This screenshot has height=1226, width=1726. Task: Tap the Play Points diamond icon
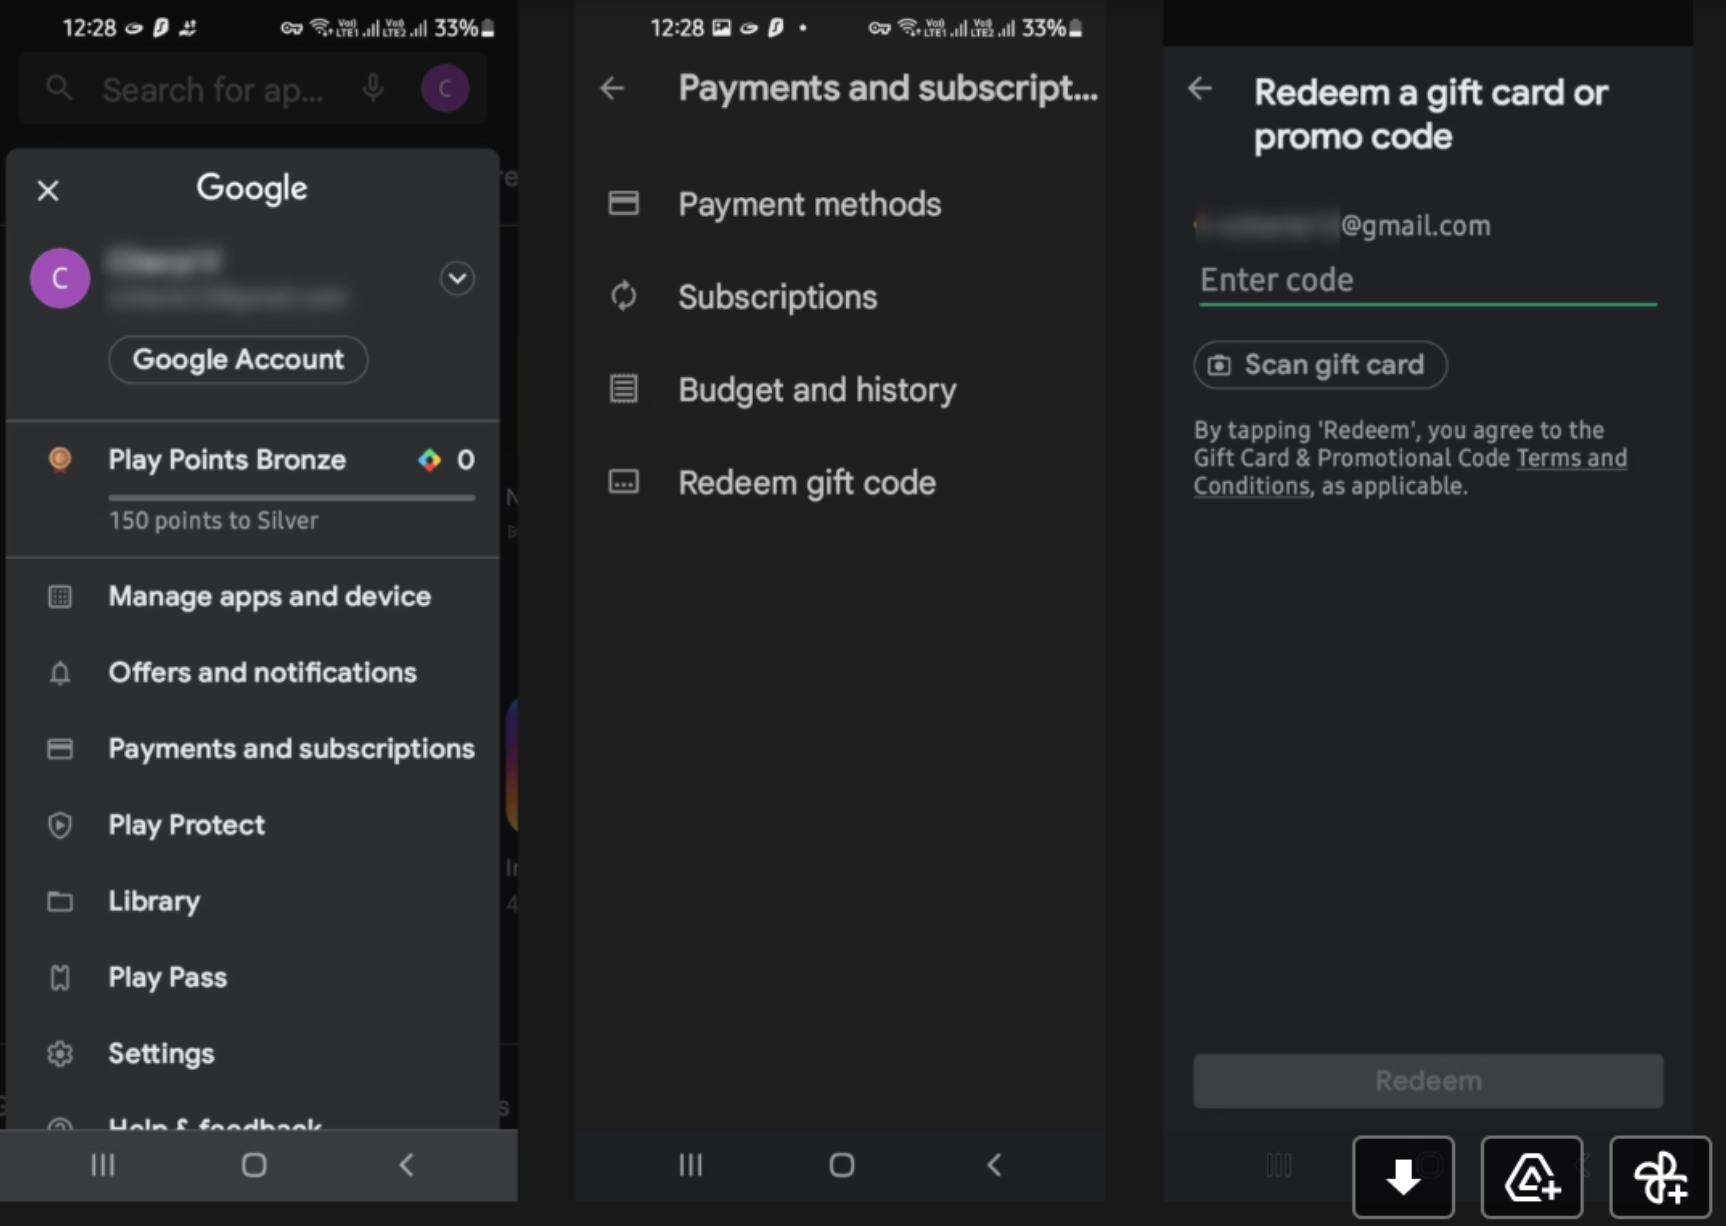429,460
